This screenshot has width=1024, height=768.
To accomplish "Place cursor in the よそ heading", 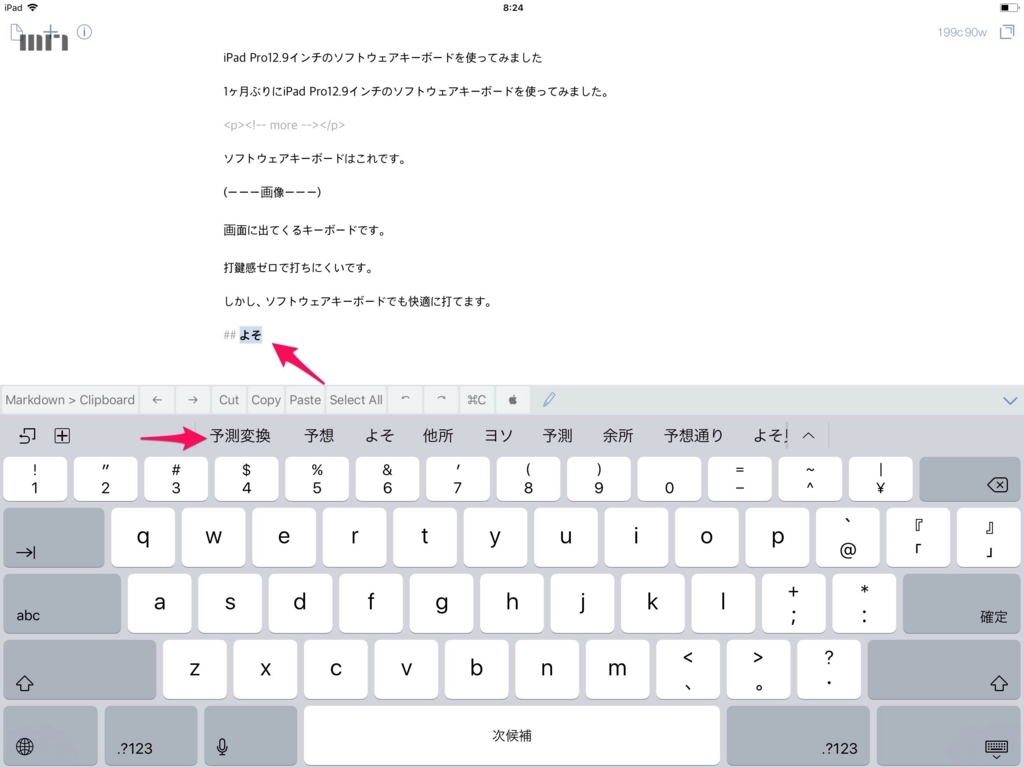I will pos(251,335).
